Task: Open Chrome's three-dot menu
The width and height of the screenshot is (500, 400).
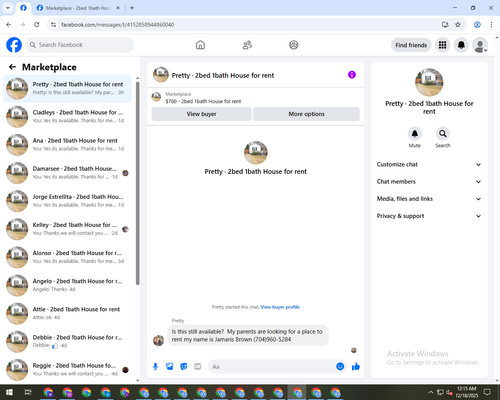Action: 491,24
